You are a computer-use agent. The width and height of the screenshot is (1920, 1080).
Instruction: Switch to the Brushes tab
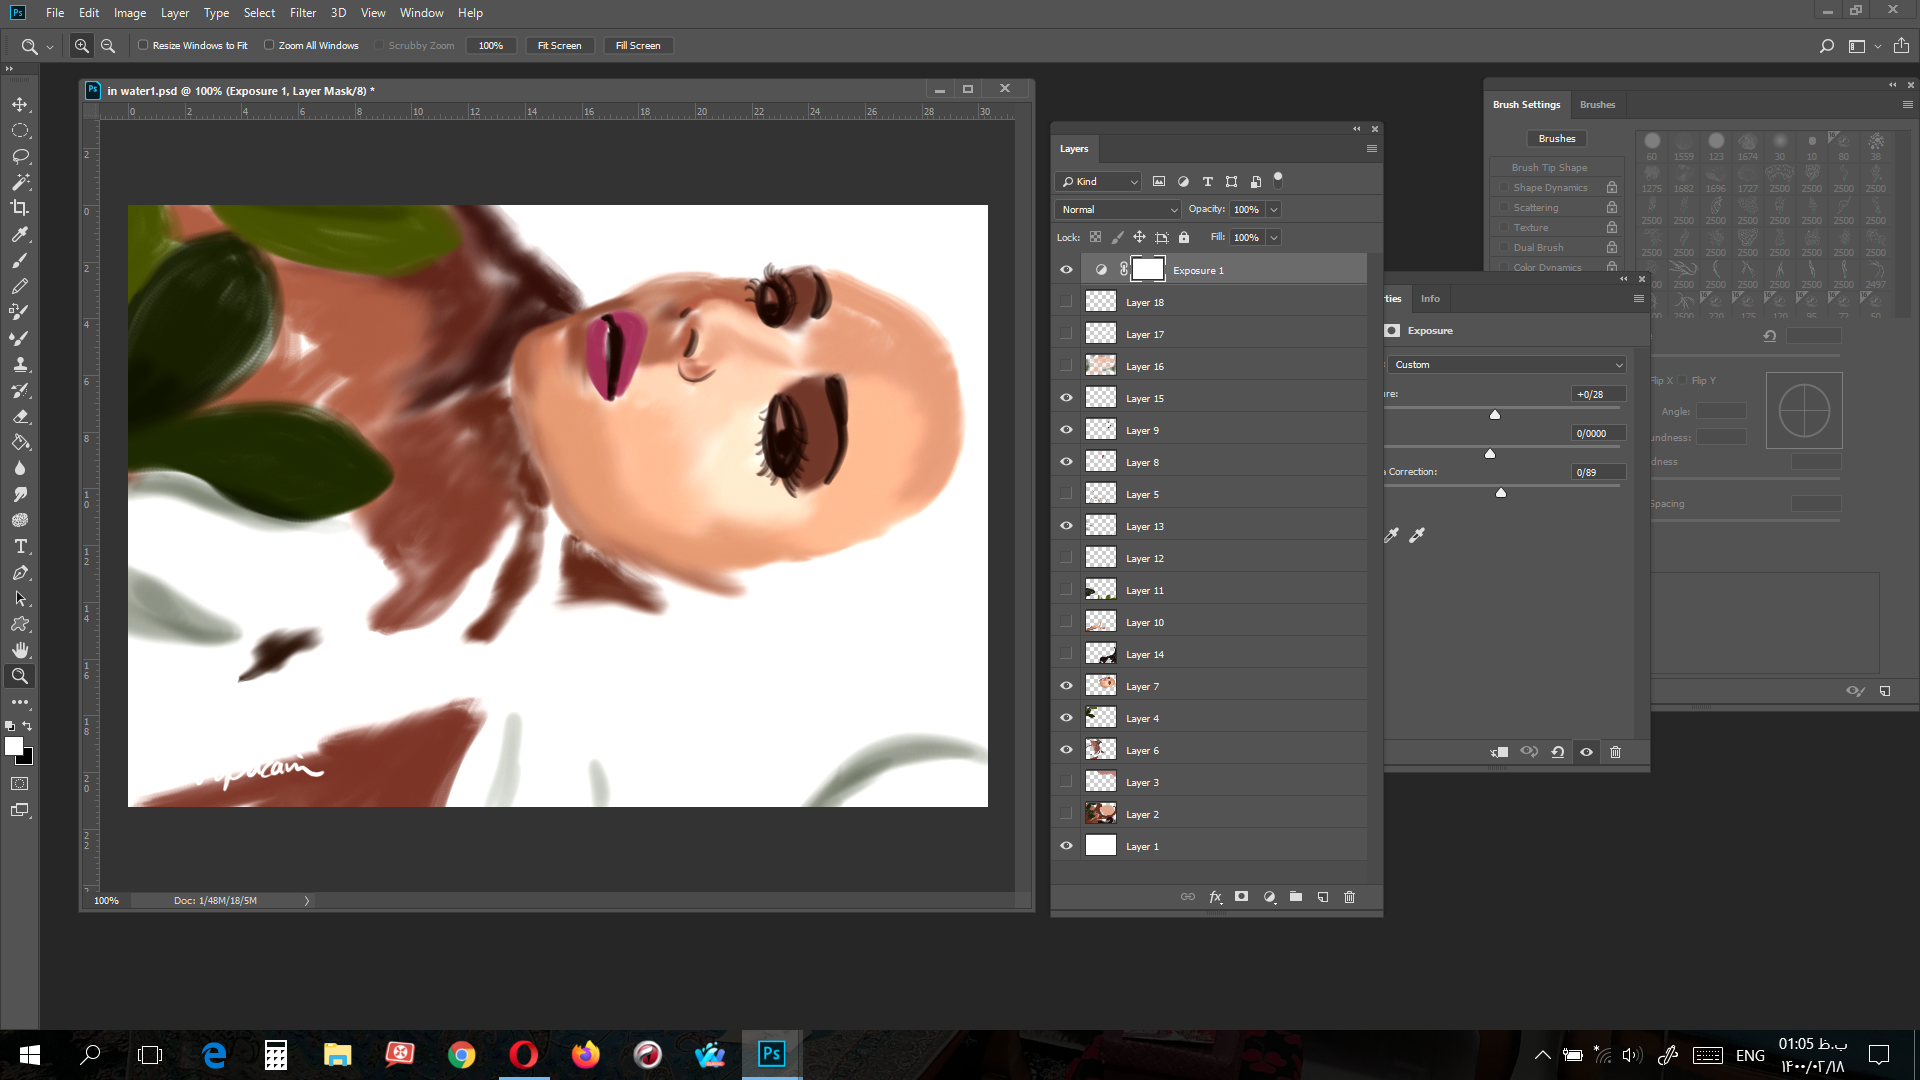(1597, 105)
